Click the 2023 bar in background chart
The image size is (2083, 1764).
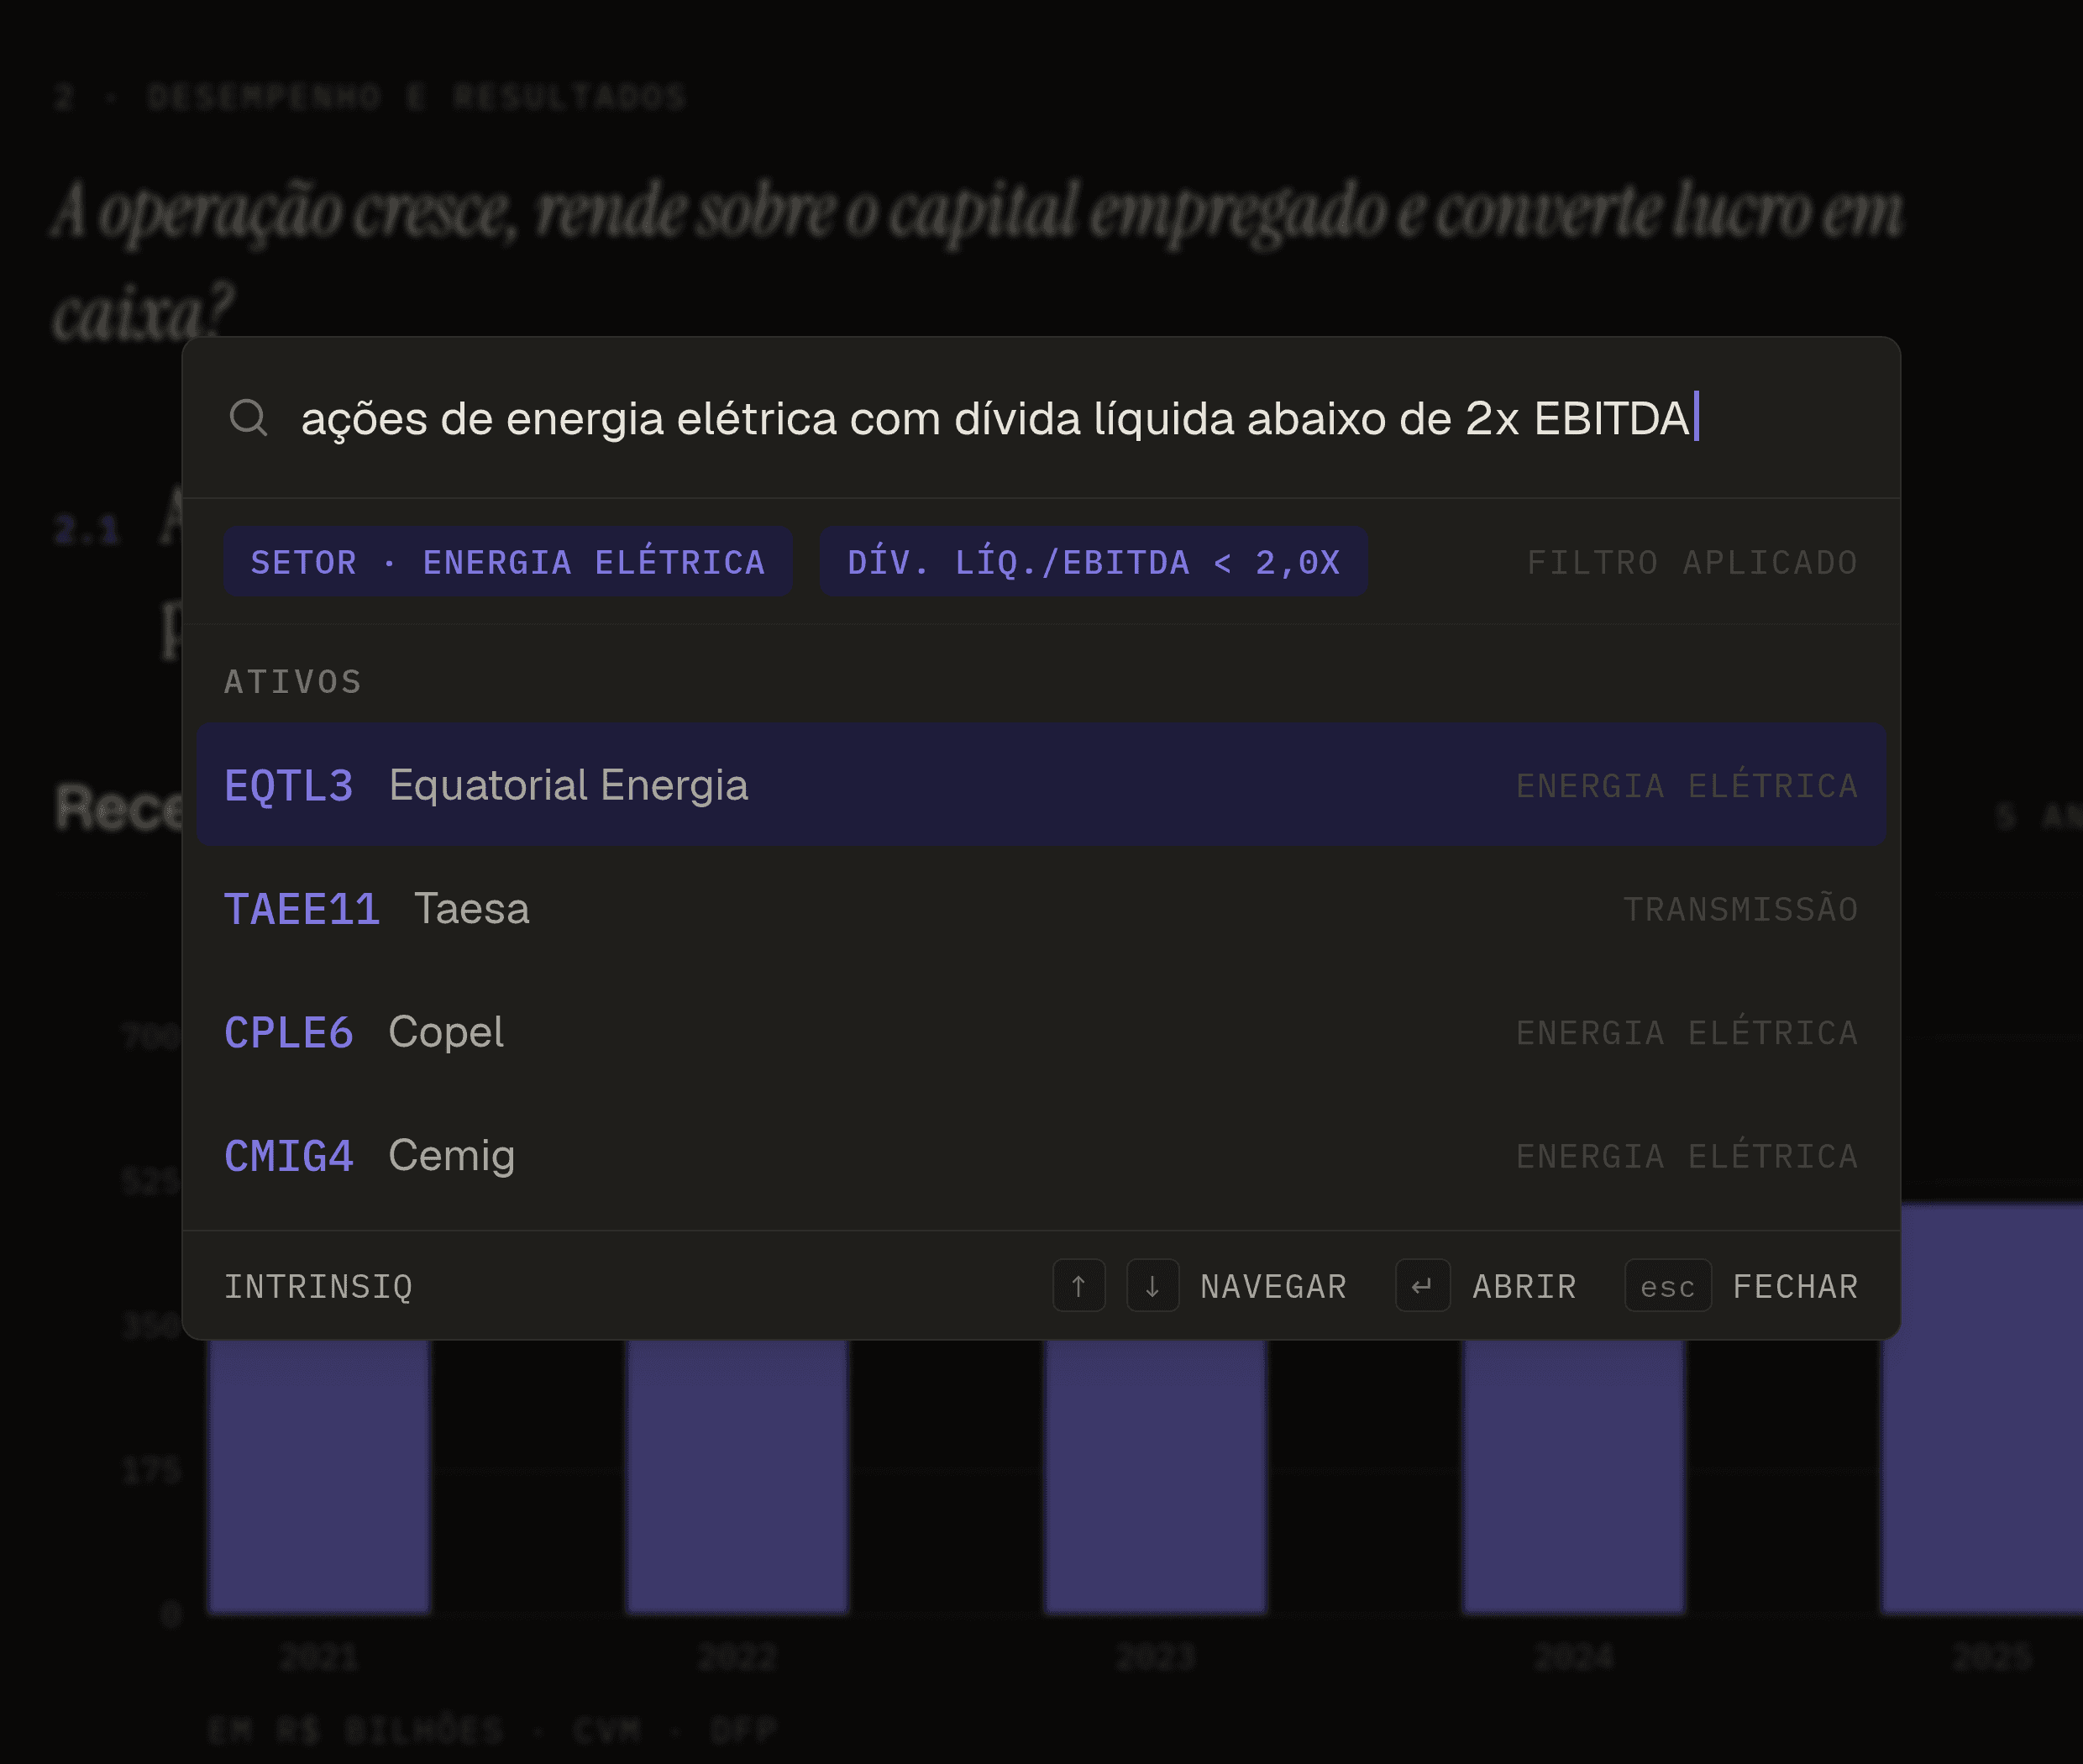[1155, 1476]
